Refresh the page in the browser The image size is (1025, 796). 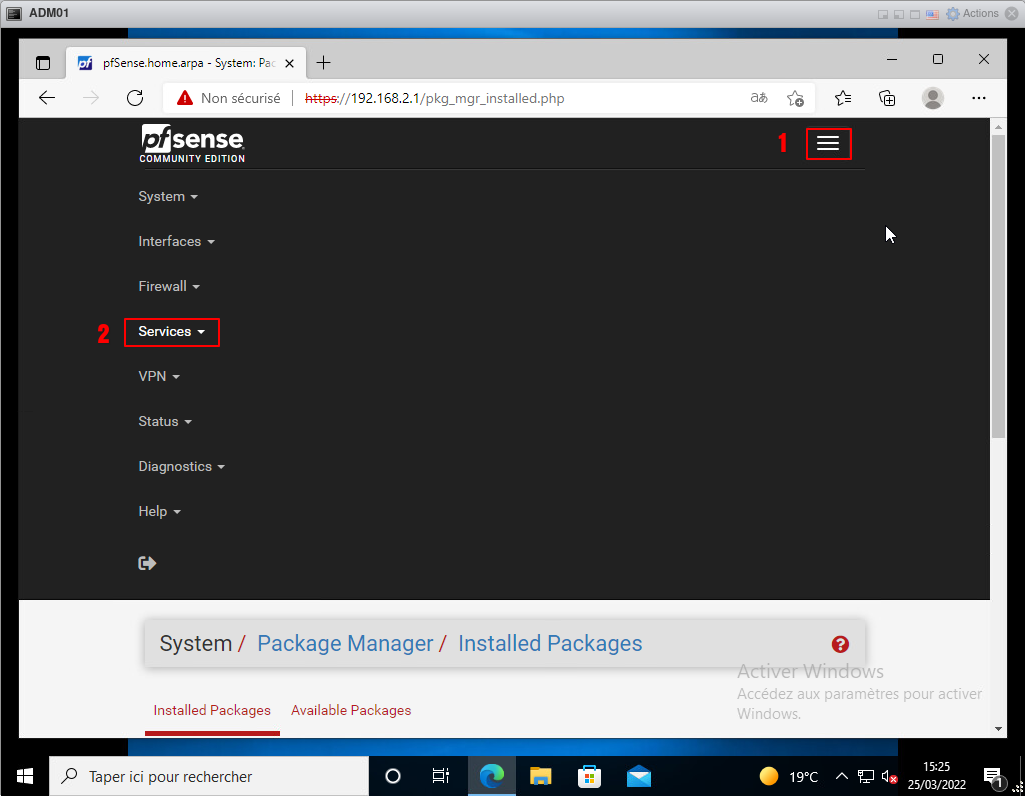(135, 98)
